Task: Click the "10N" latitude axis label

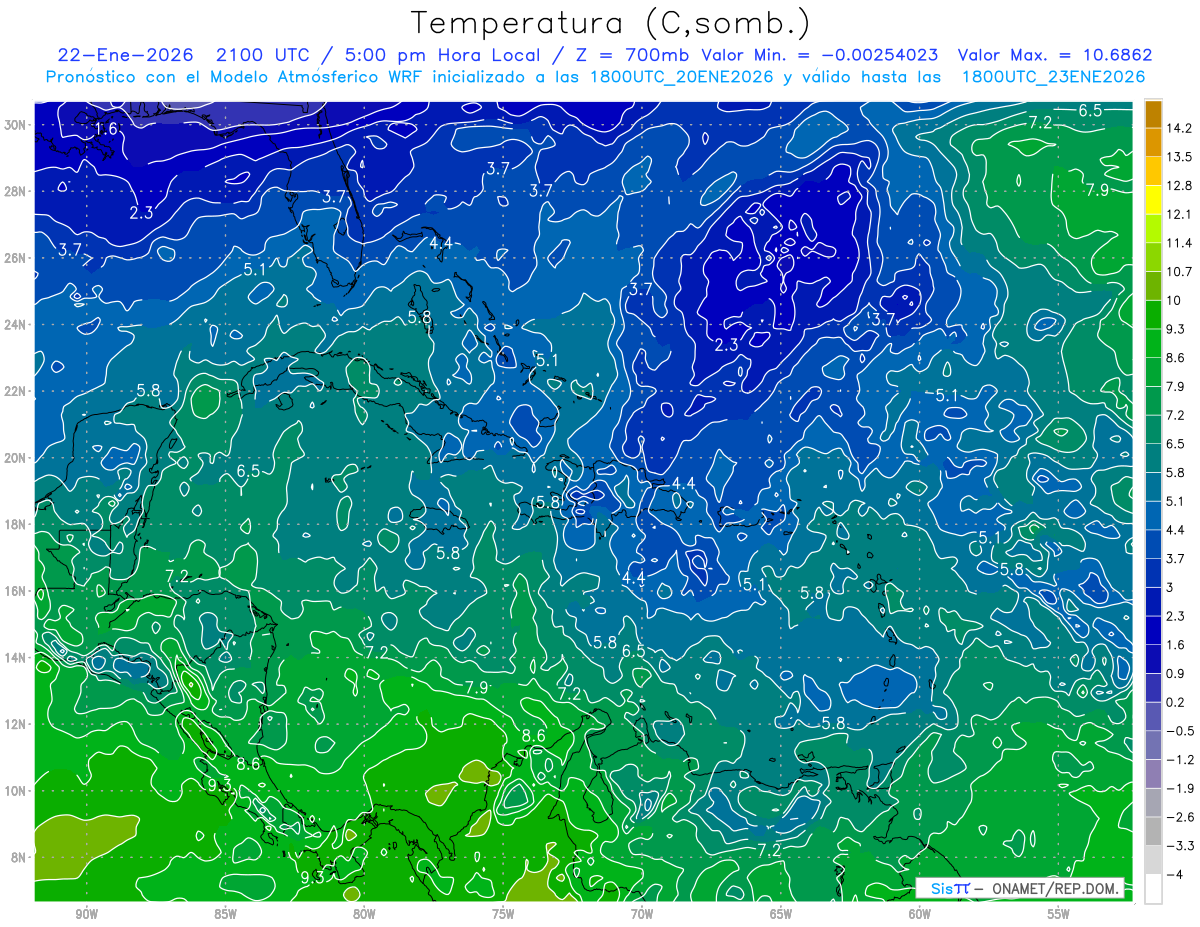Action: (x=17, y=791)
